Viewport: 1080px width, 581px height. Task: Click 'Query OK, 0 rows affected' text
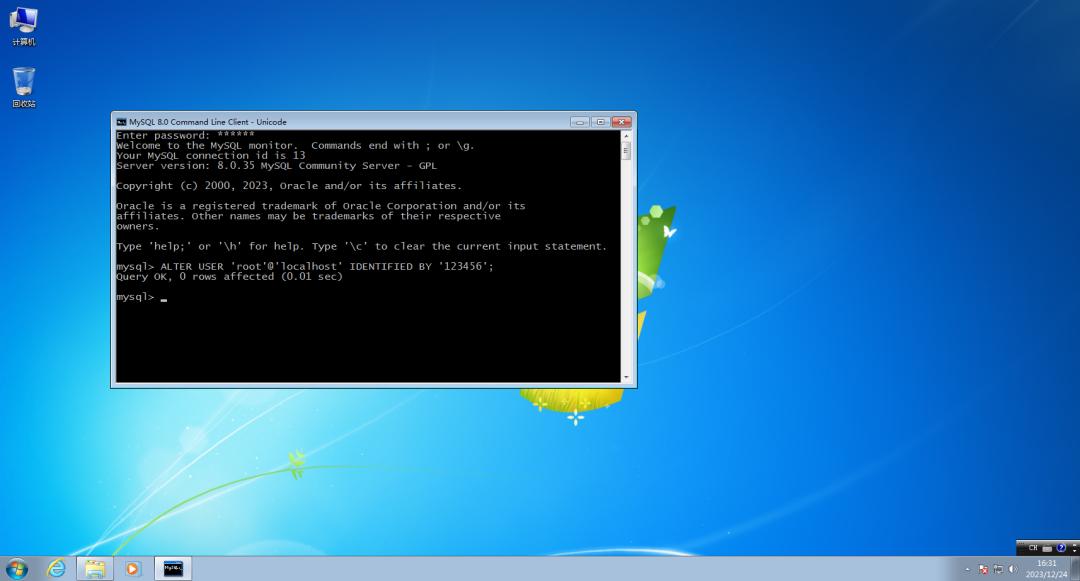pos(229,277)
